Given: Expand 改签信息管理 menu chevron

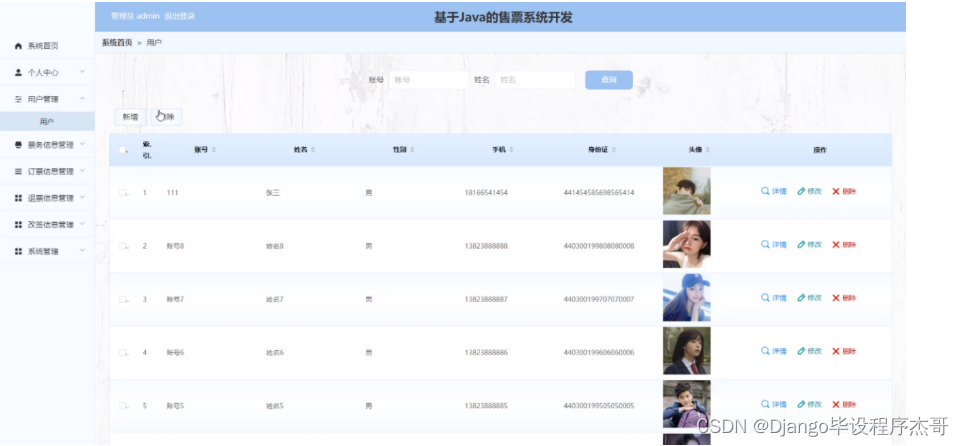Looking at the screenshot, I should click(82, 224).
